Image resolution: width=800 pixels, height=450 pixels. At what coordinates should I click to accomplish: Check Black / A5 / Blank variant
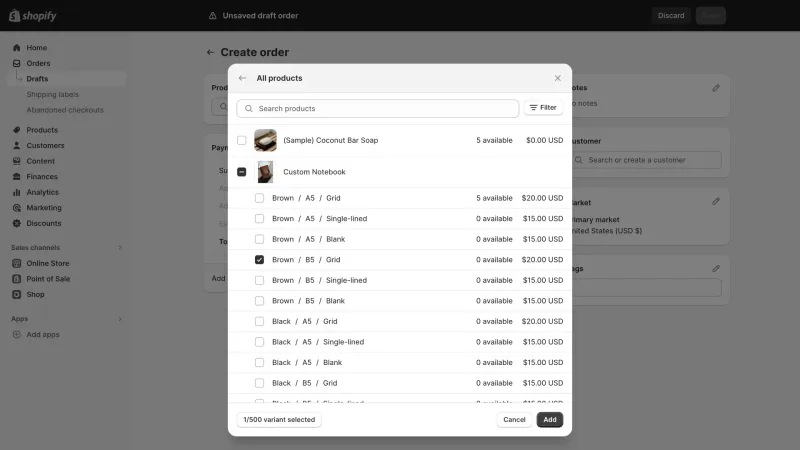point(260,363)
